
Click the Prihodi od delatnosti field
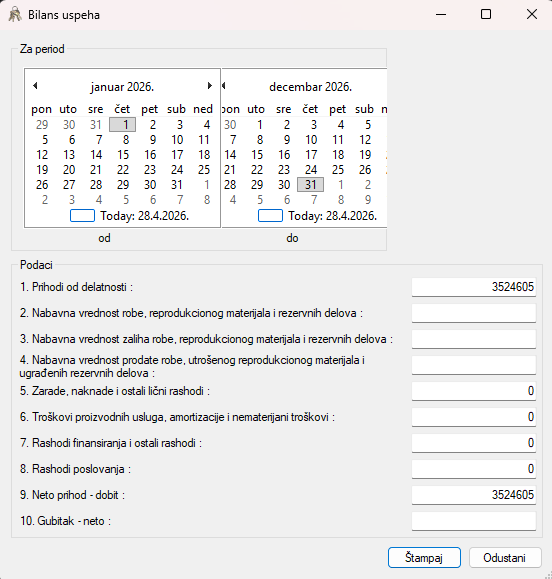coord(474,287)
